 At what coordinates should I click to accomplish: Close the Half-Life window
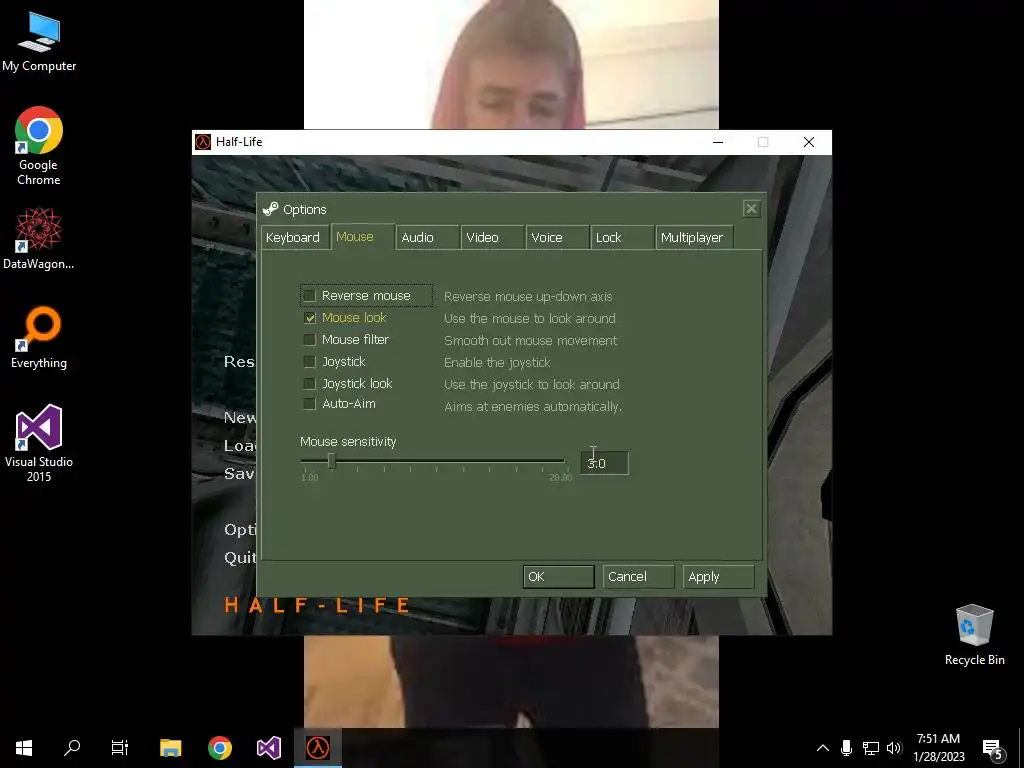click(808, 142)
